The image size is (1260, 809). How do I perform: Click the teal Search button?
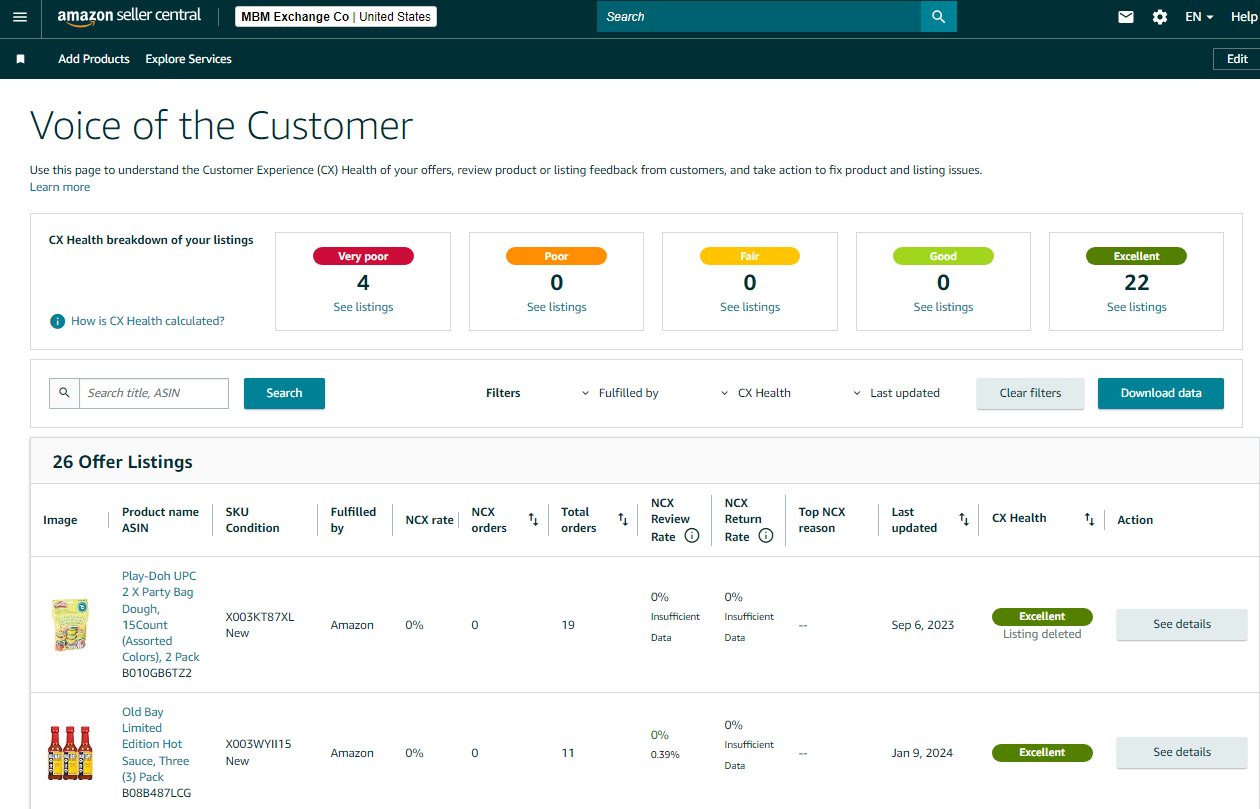284,393
